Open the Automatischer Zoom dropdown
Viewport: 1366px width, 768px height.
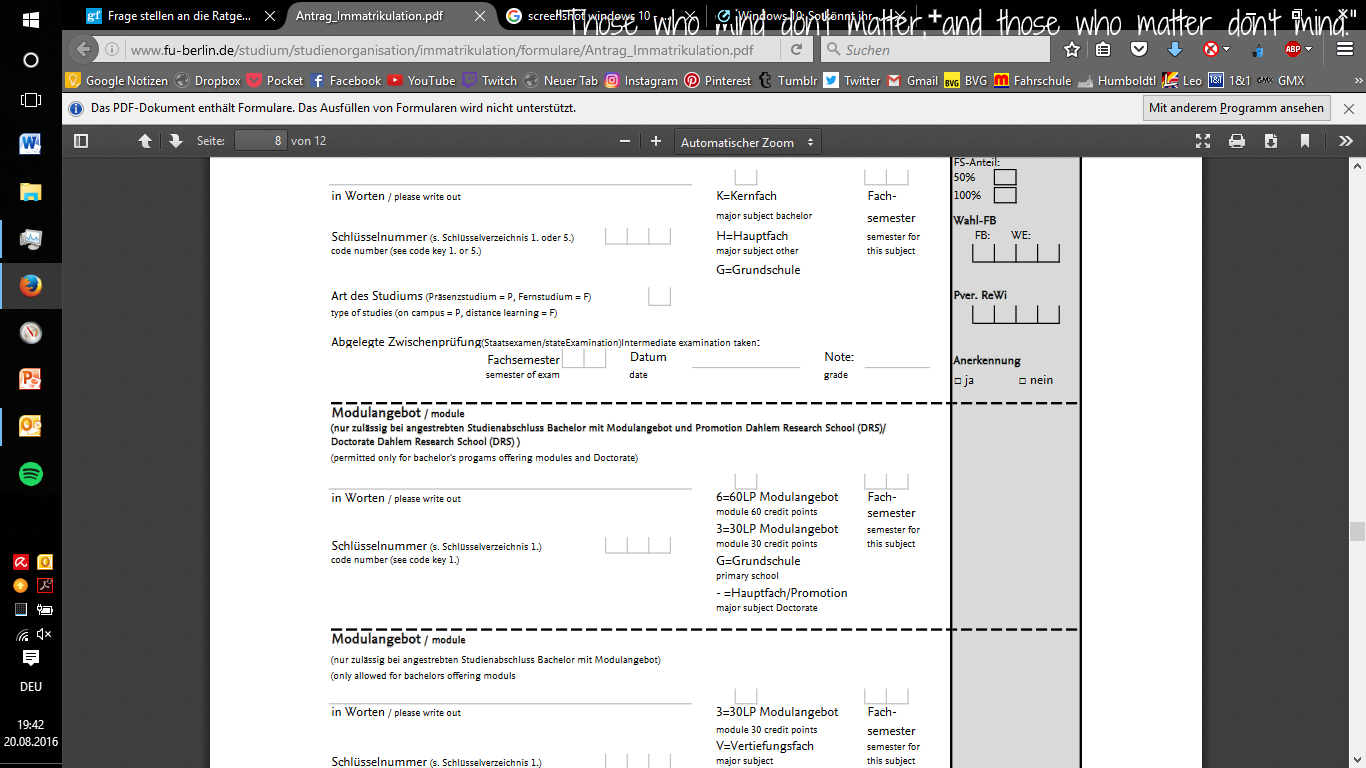click(747, 141)
